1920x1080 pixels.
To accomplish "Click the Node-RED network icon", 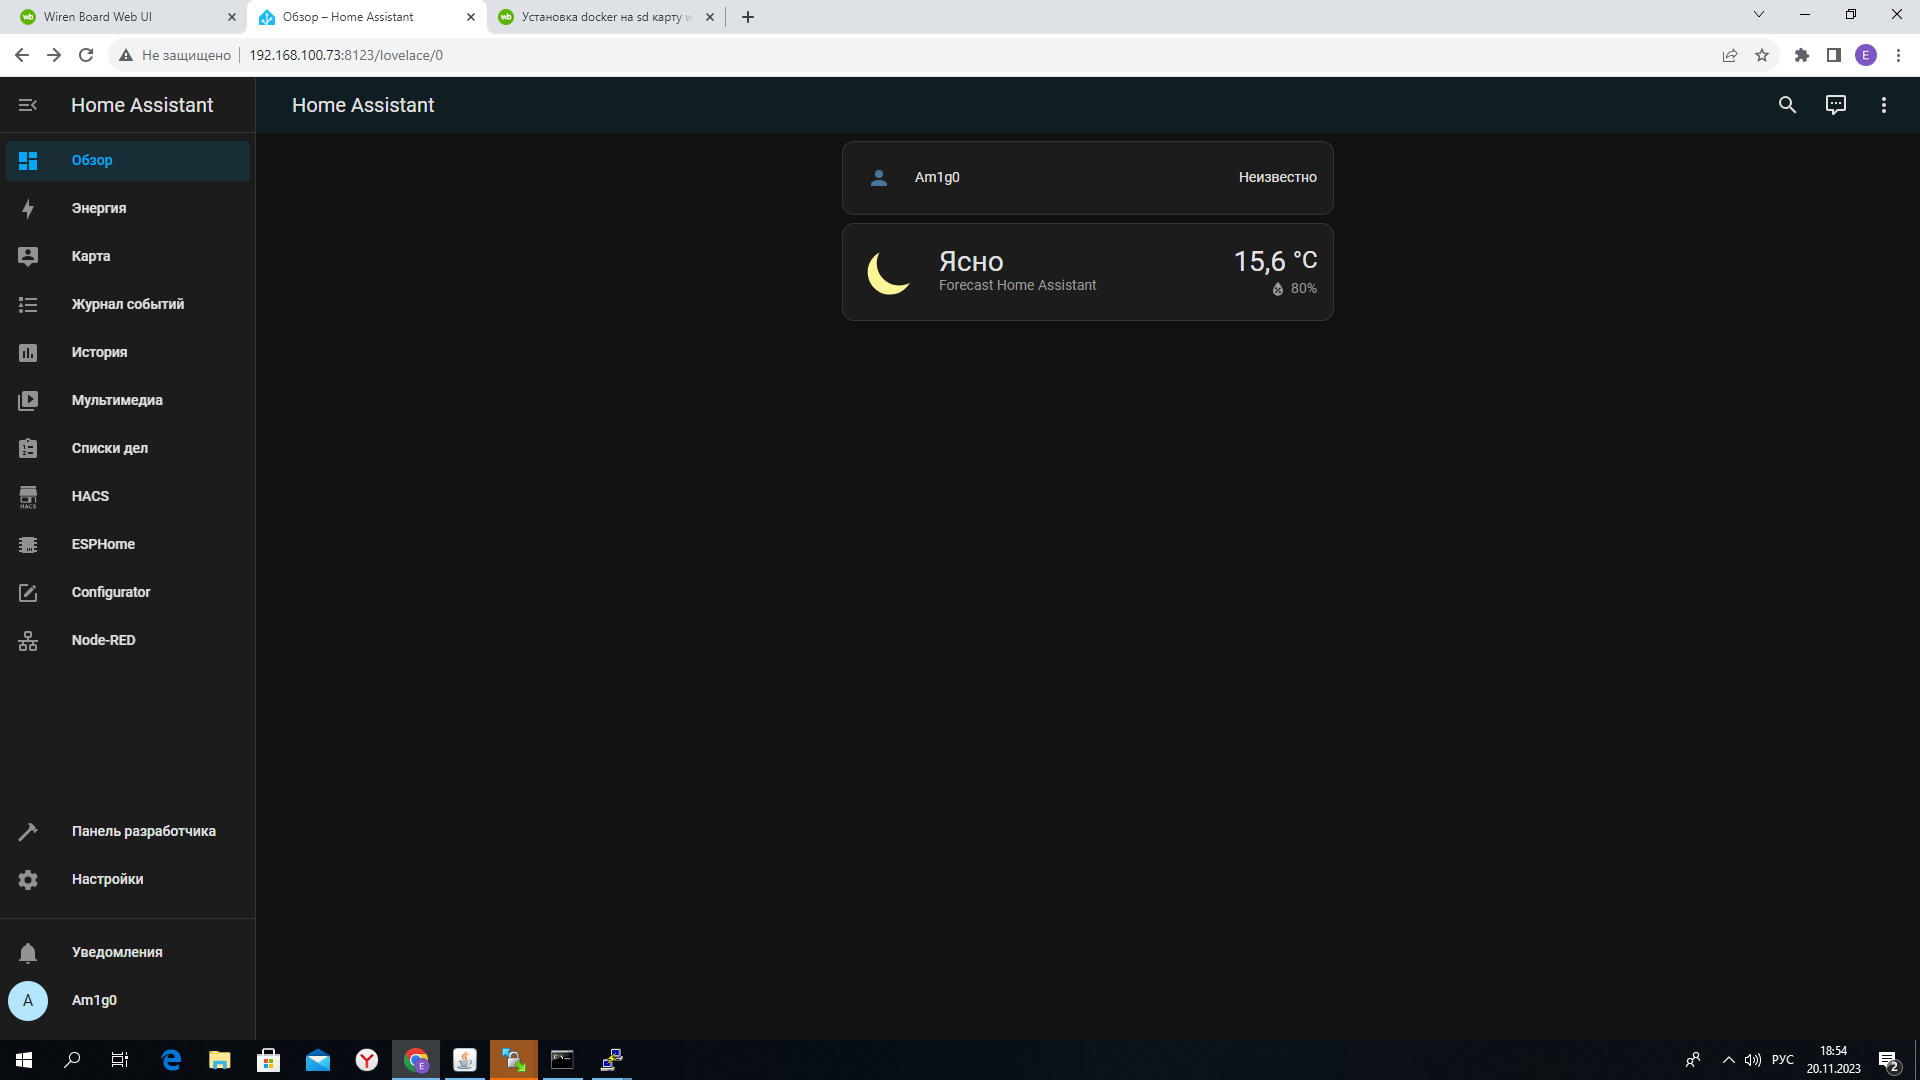I will pyautogui.click(x=28, y=640).
